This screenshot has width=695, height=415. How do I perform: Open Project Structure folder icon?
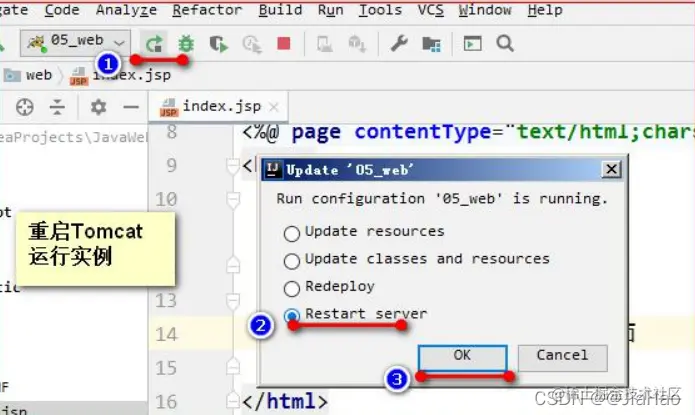click(x=431, y=44)
